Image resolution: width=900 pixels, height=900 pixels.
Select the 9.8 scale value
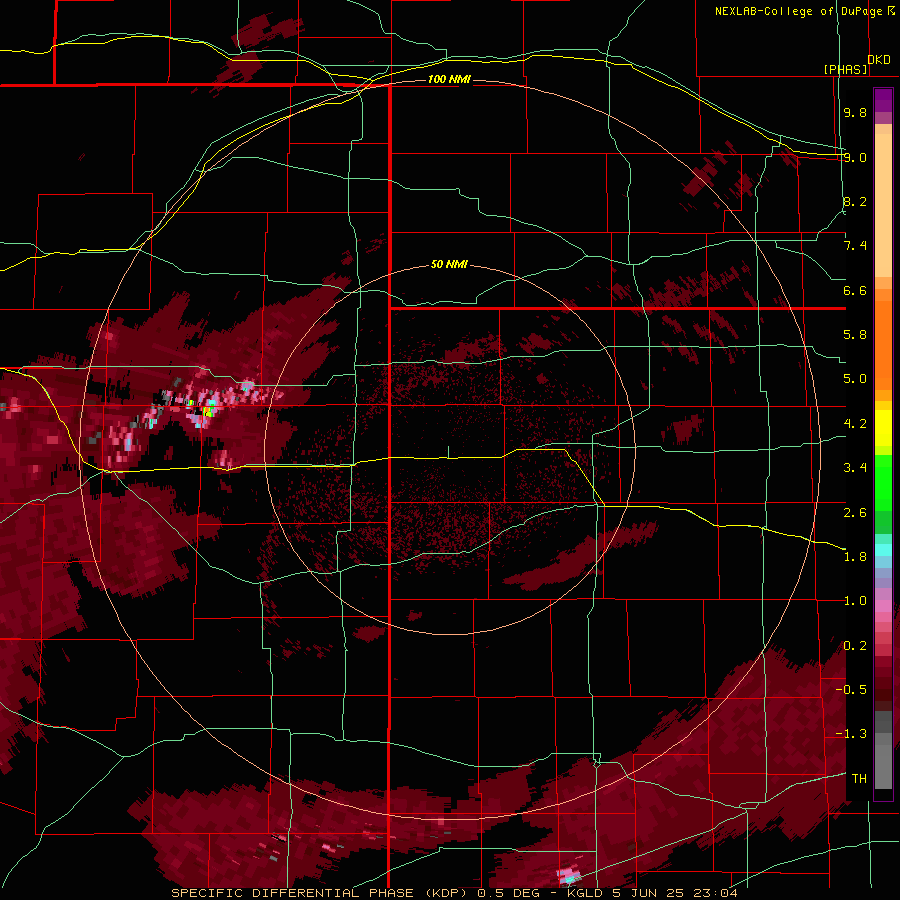coord(855,112)
